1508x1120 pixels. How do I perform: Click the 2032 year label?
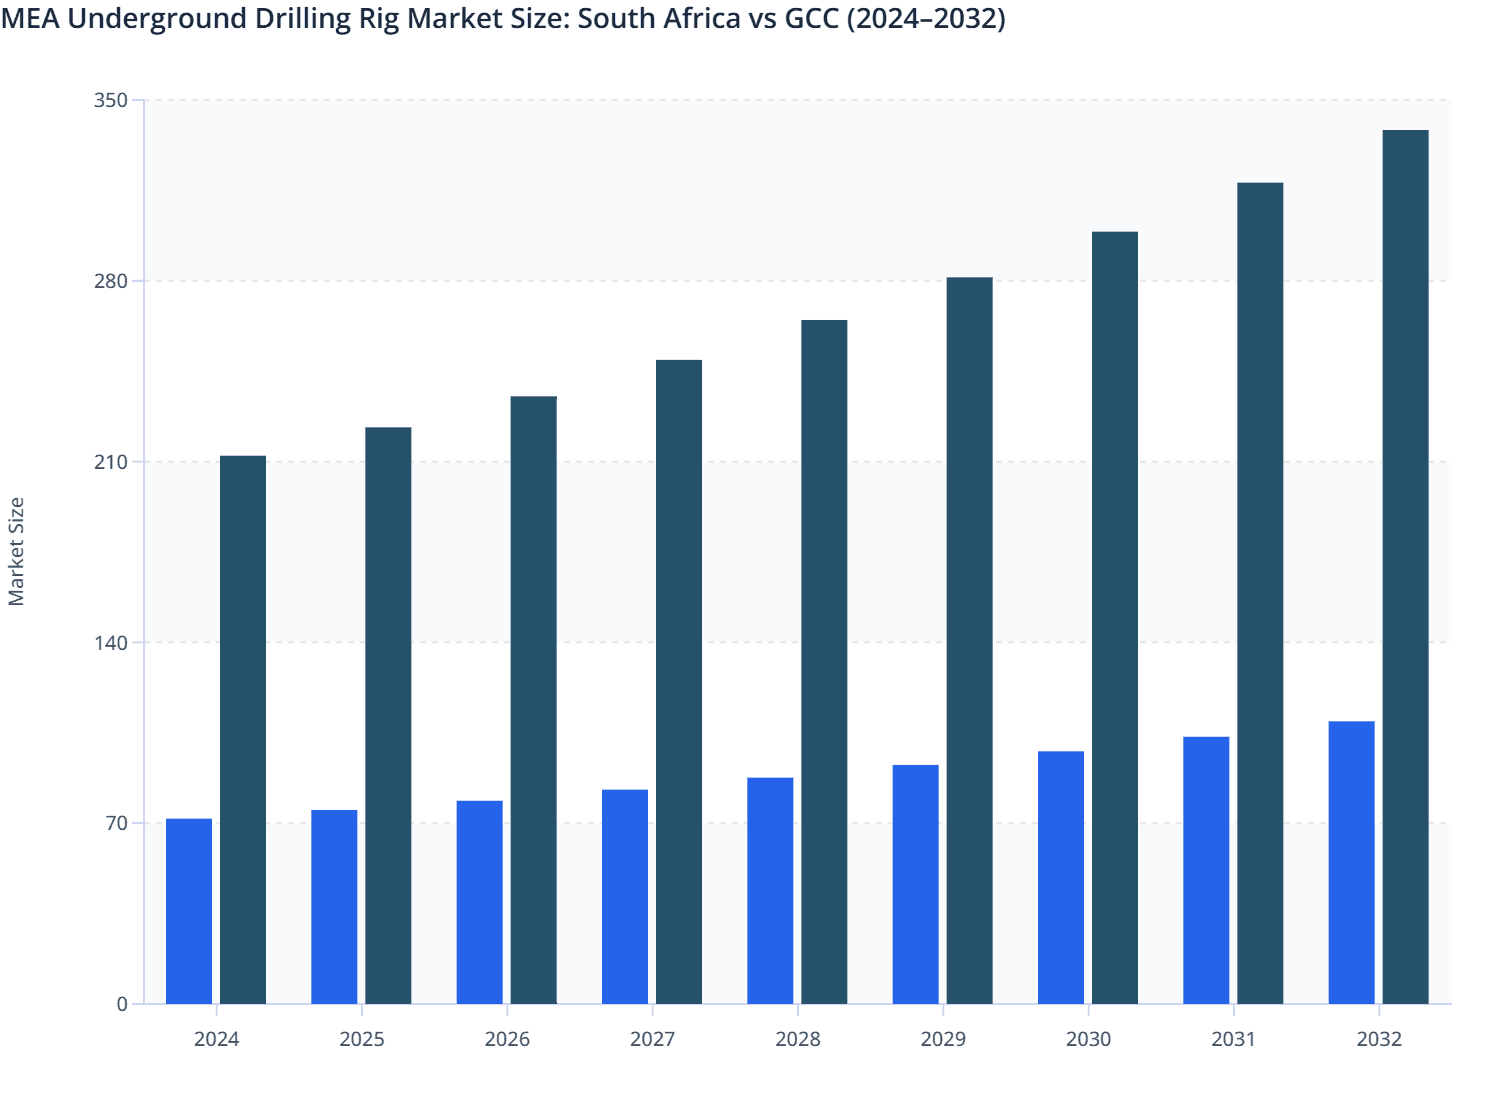[x=1378, y=1040]
